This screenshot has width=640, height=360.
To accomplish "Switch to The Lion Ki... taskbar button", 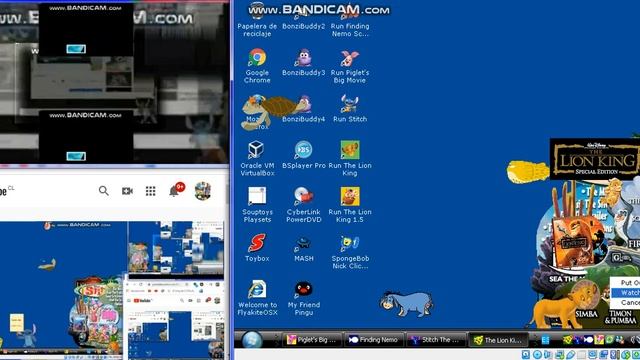I will click(498, 340).
